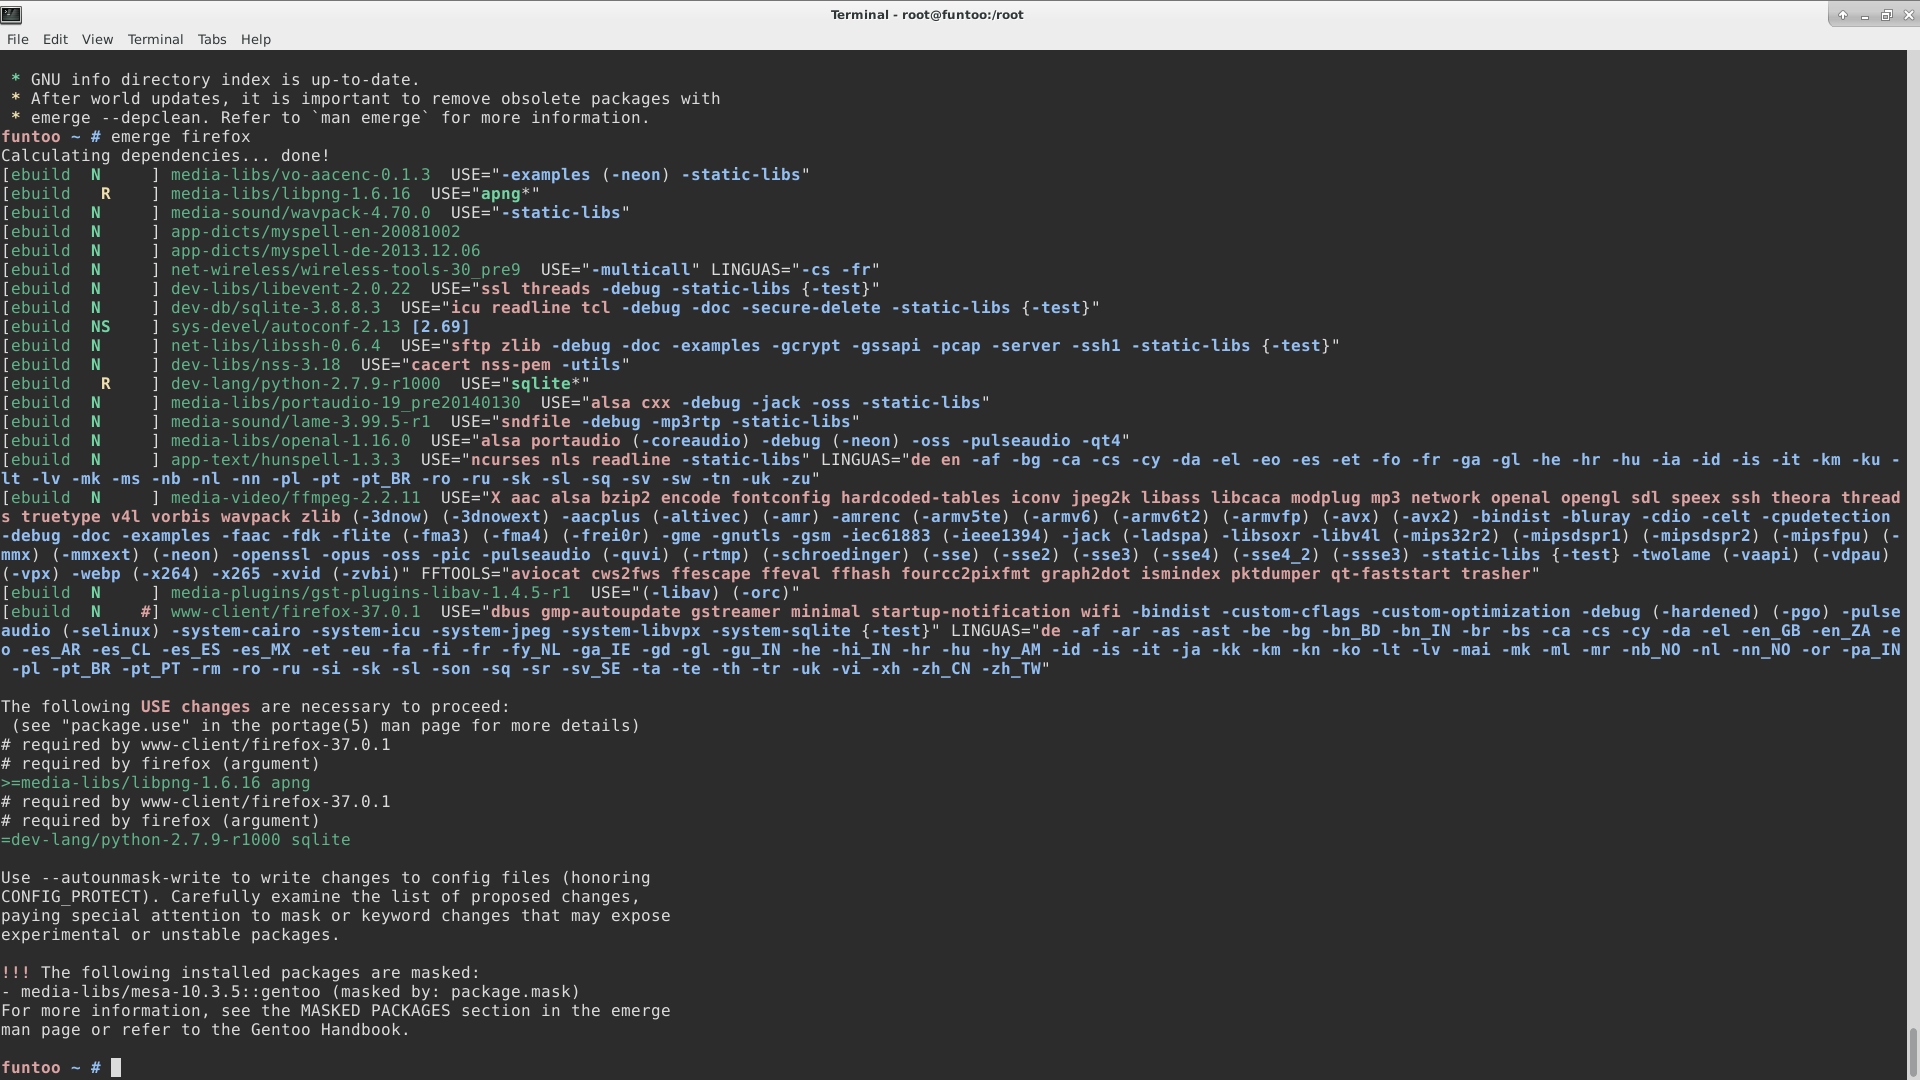Open the Terminal menu
This screenshot has width=1920, height=1080.
pos(155,39)
